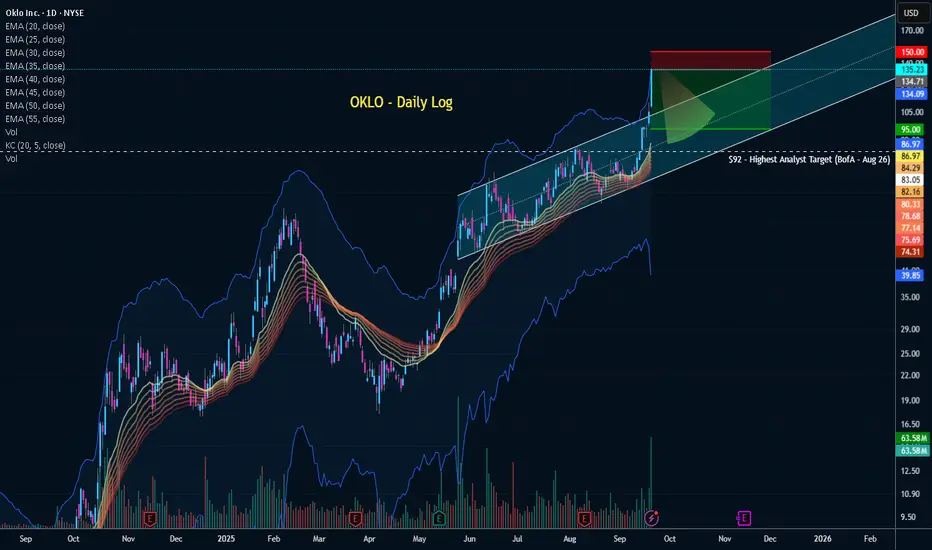Click the 82.16 EMA price label
Screen dimensions: 932x550
click(x=911, y=191)
